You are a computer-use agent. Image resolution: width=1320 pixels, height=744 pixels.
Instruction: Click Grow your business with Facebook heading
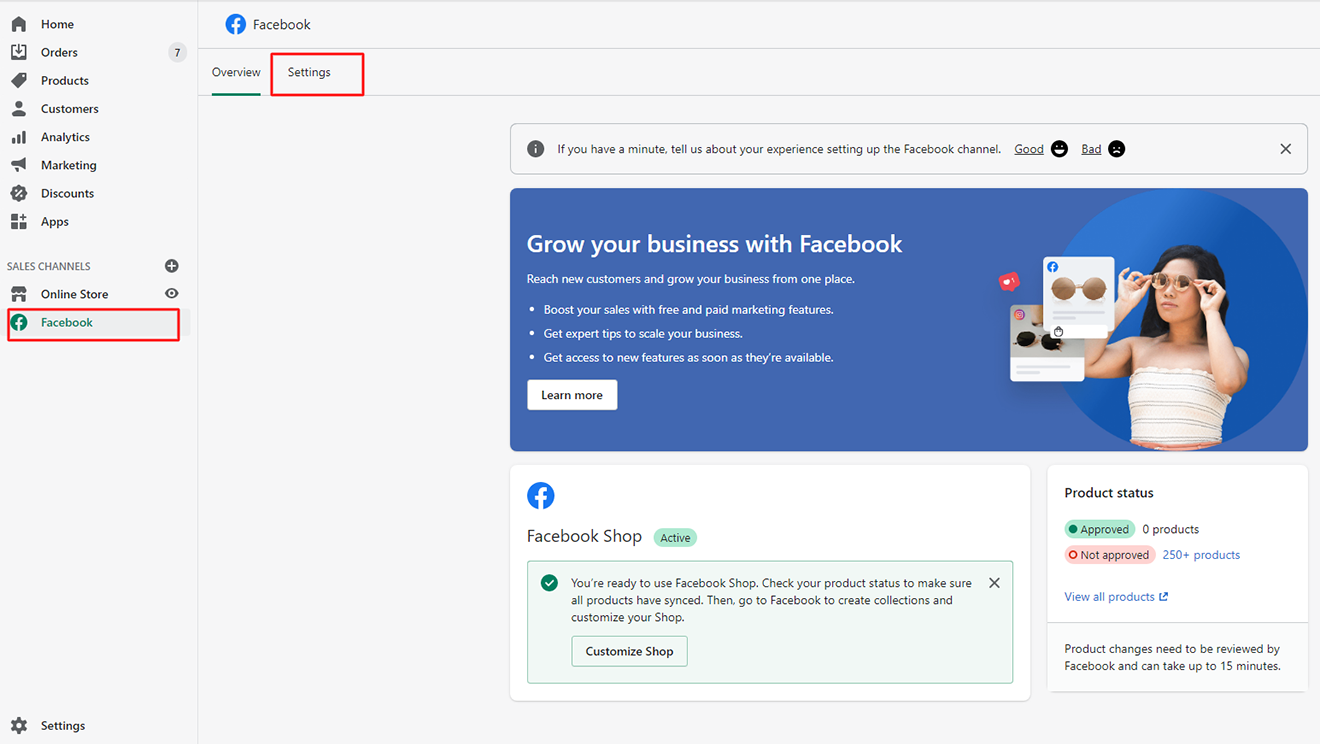click(x=714, y=244)
